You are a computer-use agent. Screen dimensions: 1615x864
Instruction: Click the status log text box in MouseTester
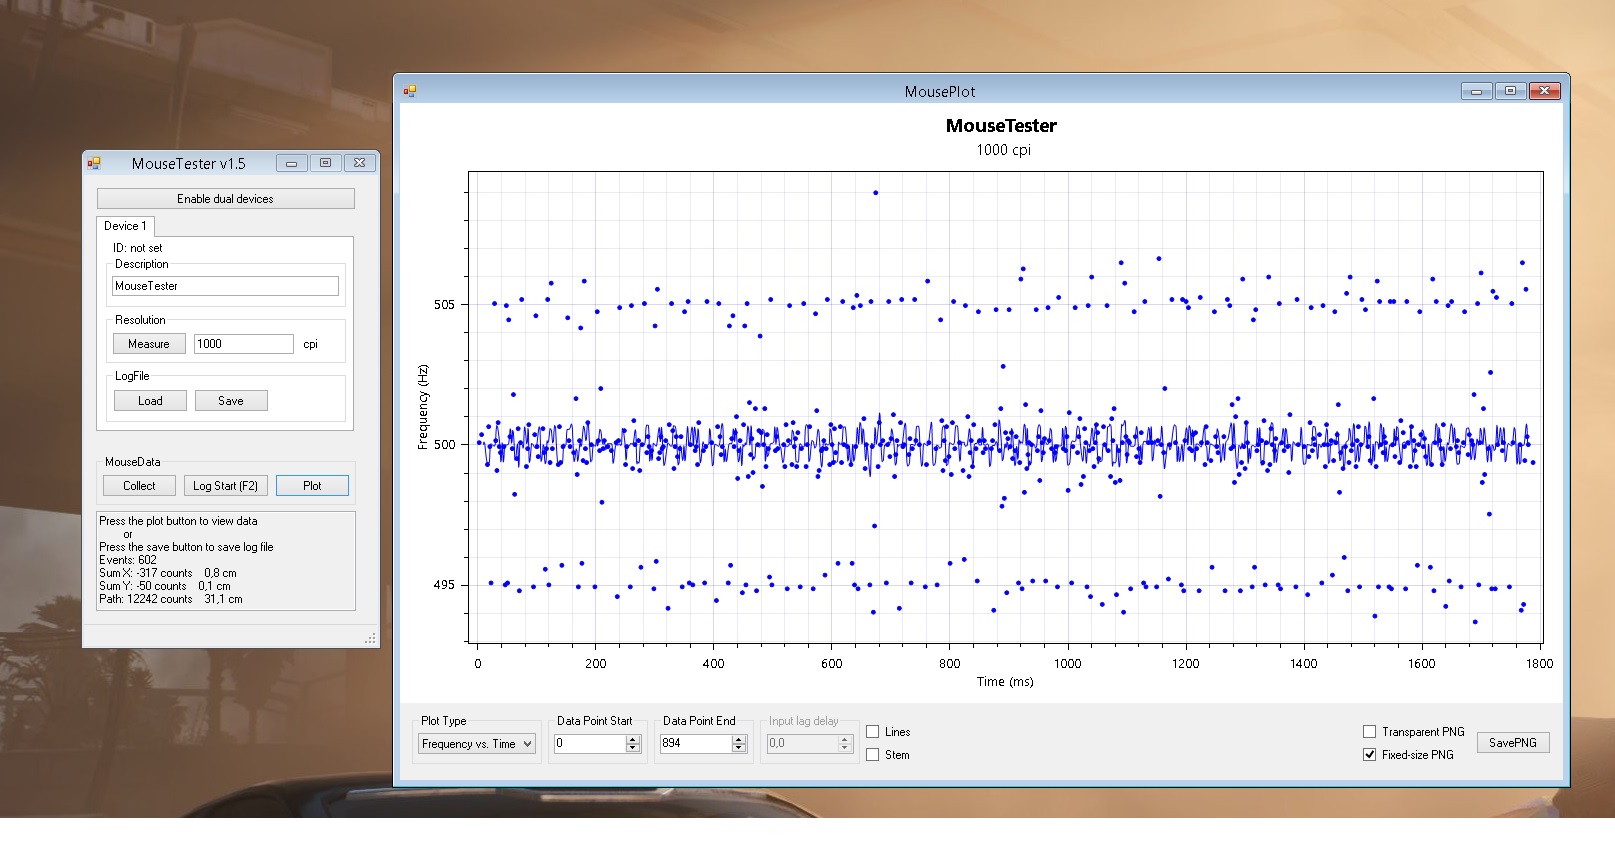point(226,561)
